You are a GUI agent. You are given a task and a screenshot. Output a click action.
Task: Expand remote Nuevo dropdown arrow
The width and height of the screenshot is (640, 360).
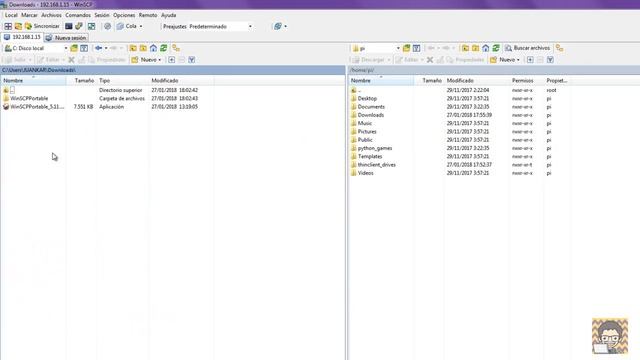point(518,60)
